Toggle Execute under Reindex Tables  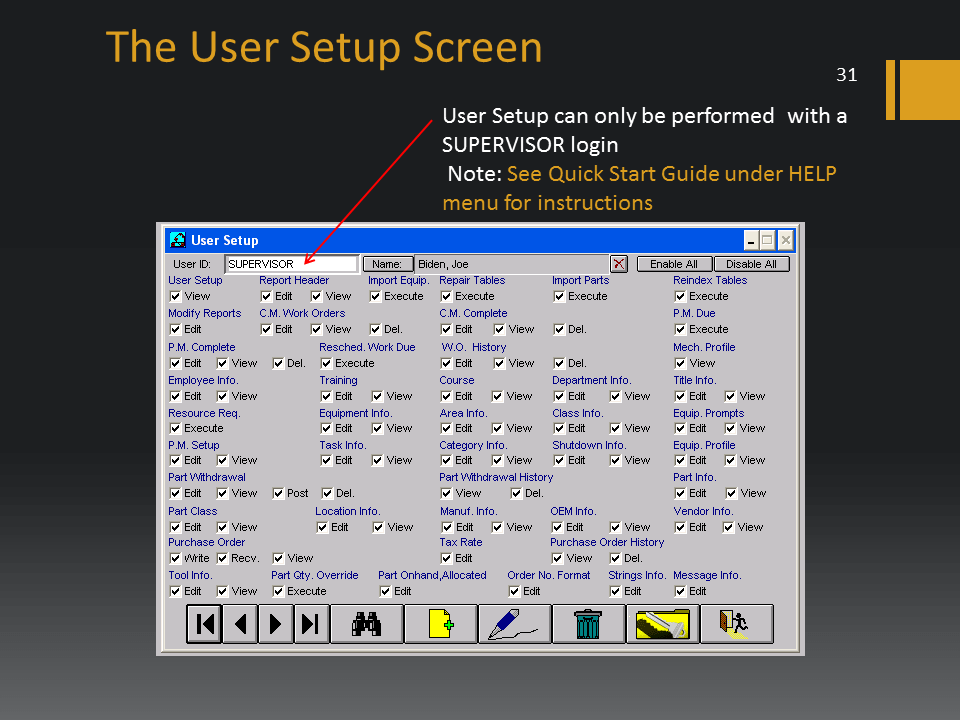pos(680,296)
